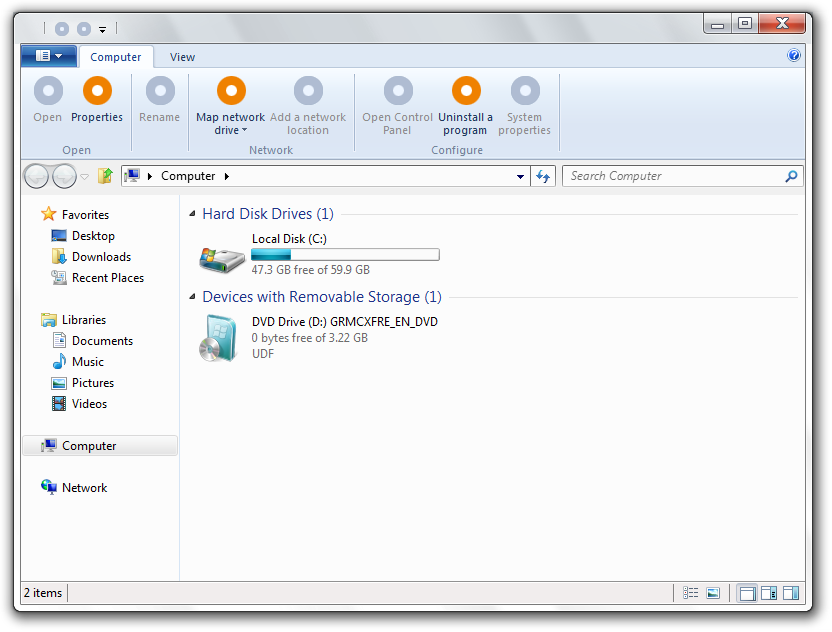The width and height of the screenshot is (832, 632).
Task: Click the DVD Drive (D:) icon
Action: (219, 339)
